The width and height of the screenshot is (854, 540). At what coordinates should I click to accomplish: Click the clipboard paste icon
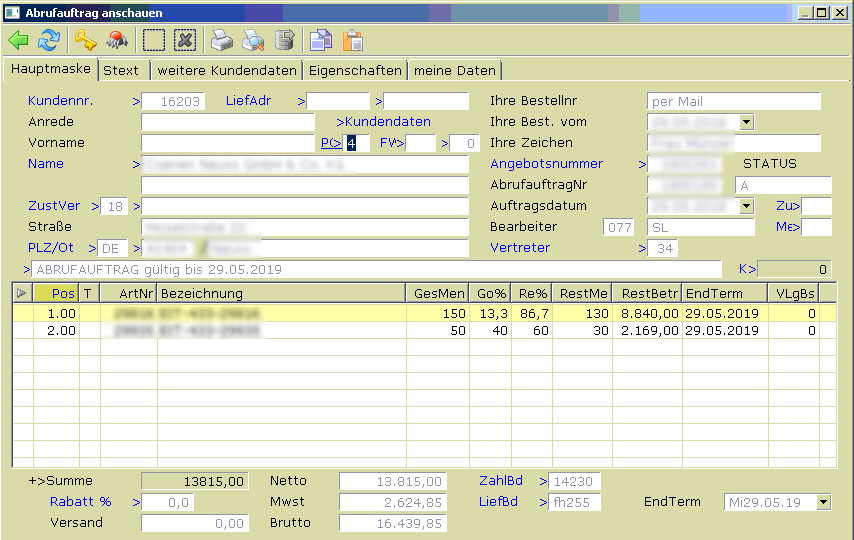tap(352, 40)
